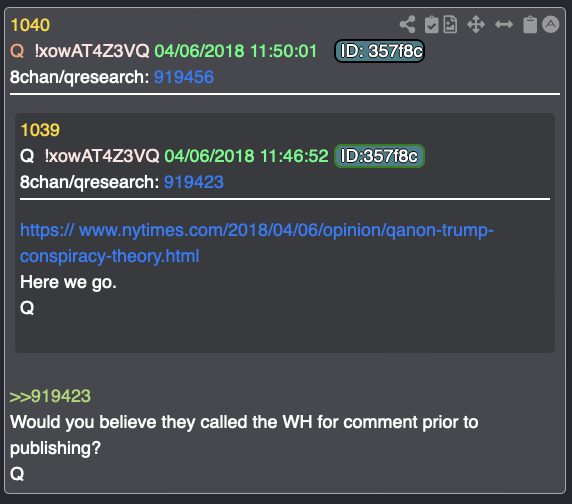Click the orange Q author name
This screenshot has height=504, width=572.
click(x=17, y=51)
